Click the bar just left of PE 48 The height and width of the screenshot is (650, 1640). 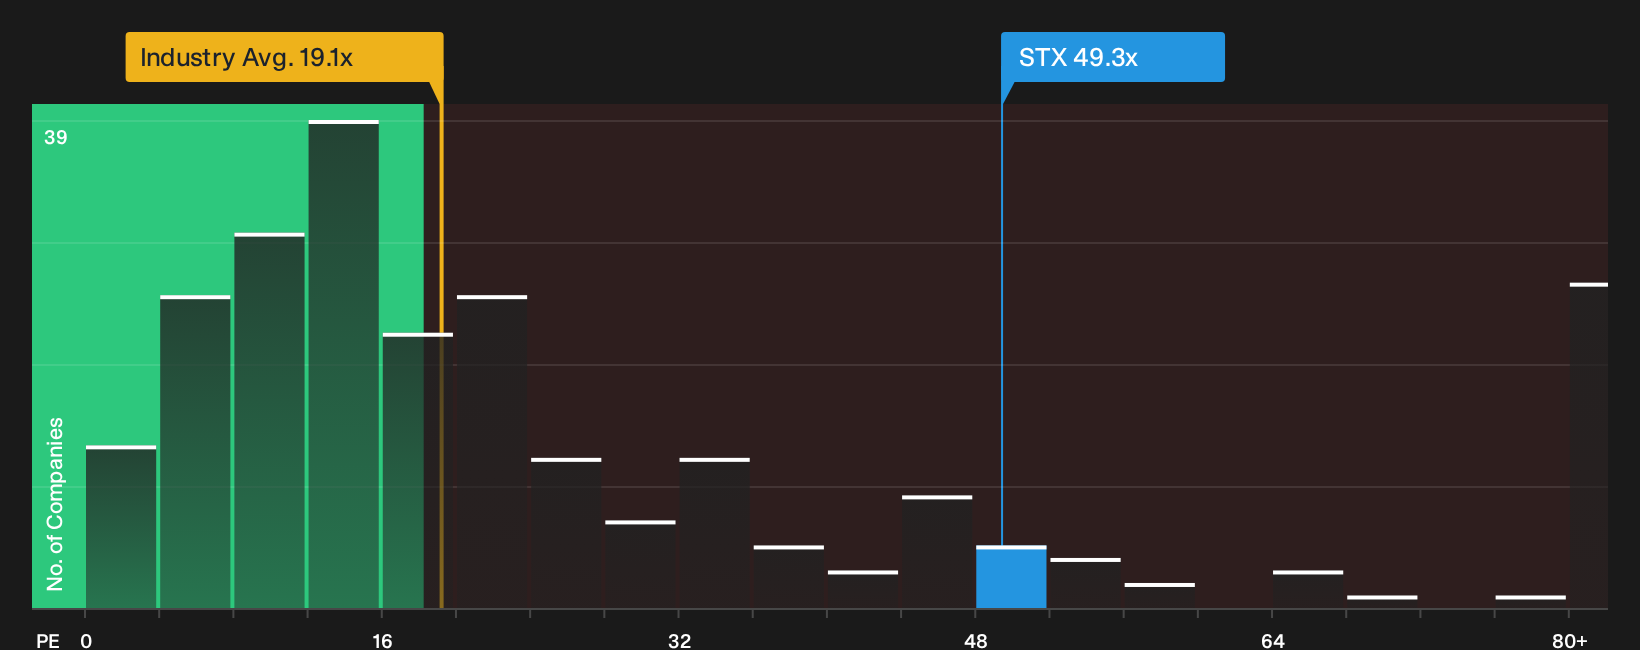pyautogui.click(x=937, y=552)
